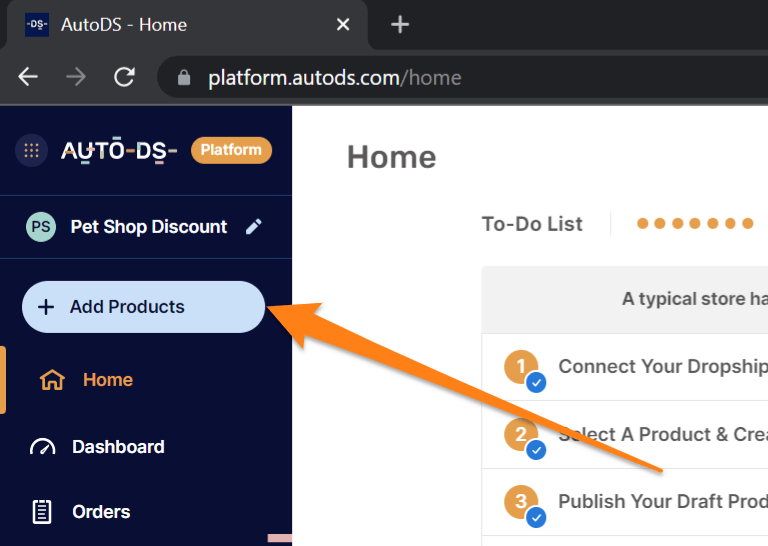Edit store name with pencil icon
This screenshot has width=768, height=546.
point(254,226)
